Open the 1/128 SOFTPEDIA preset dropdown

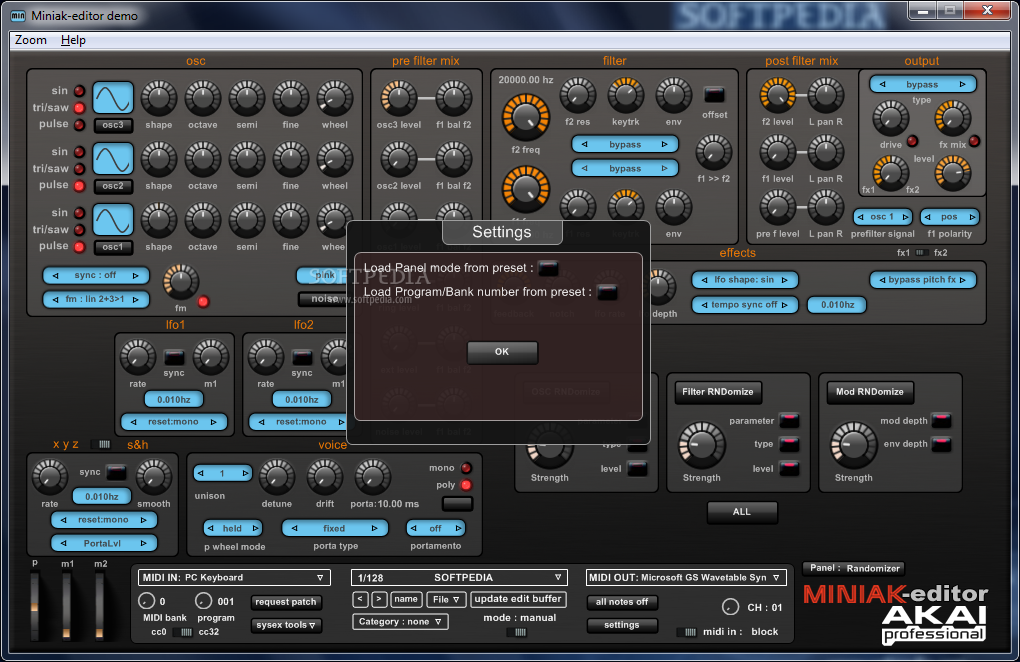(459, 577)
